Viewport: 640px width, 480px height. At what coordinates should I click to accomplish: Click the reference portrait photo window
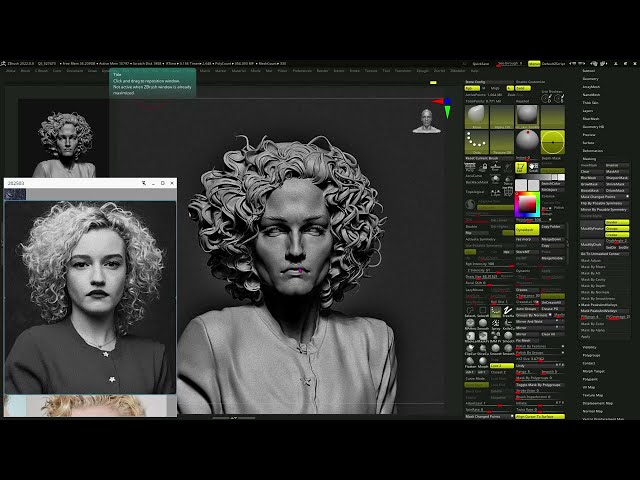[x=90, y=298]
